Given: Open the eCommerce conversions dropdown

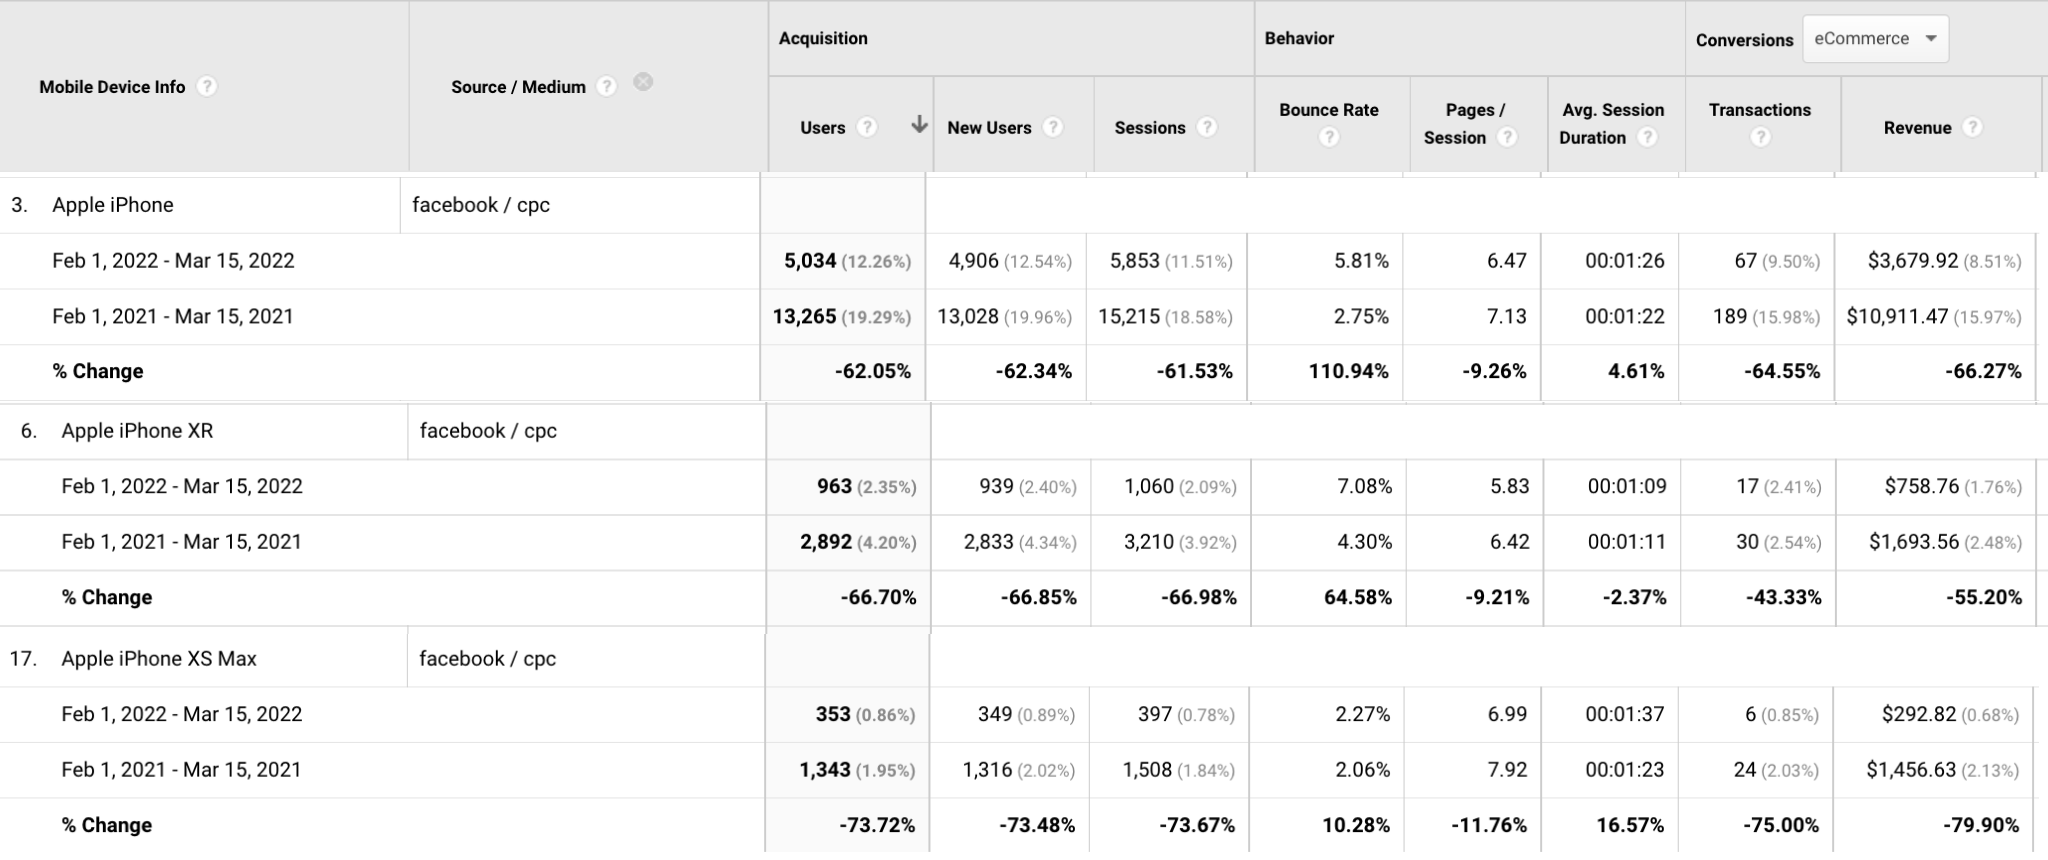Looking at the screenshot, I should [1875, 39].
